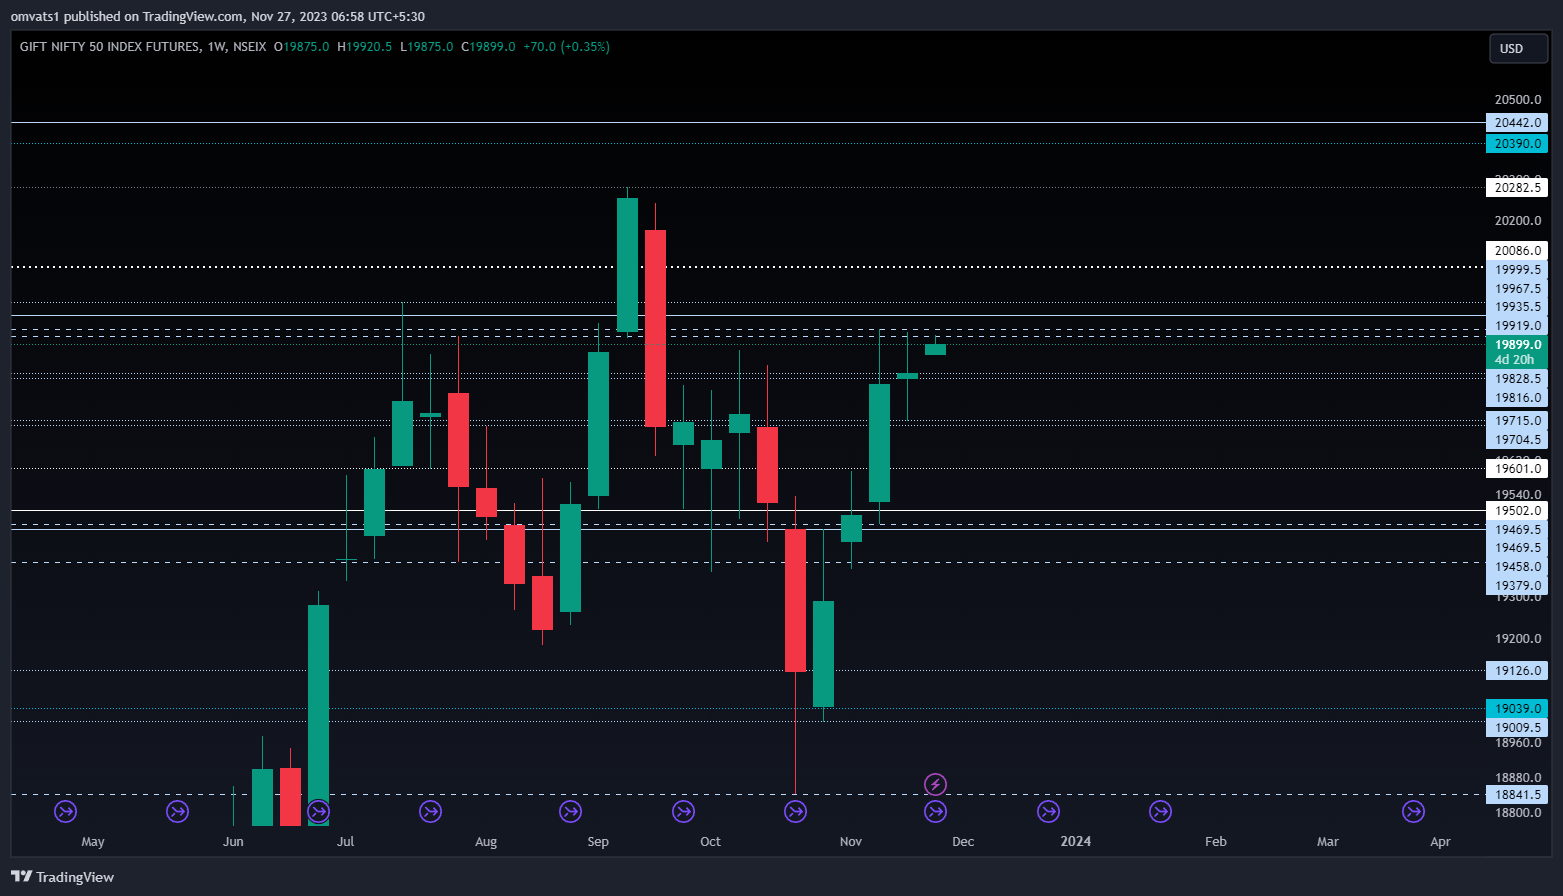Click the 4d 20h countdown label
This screenshot has height=896, width=1563.
click(x=1517, y=360)
